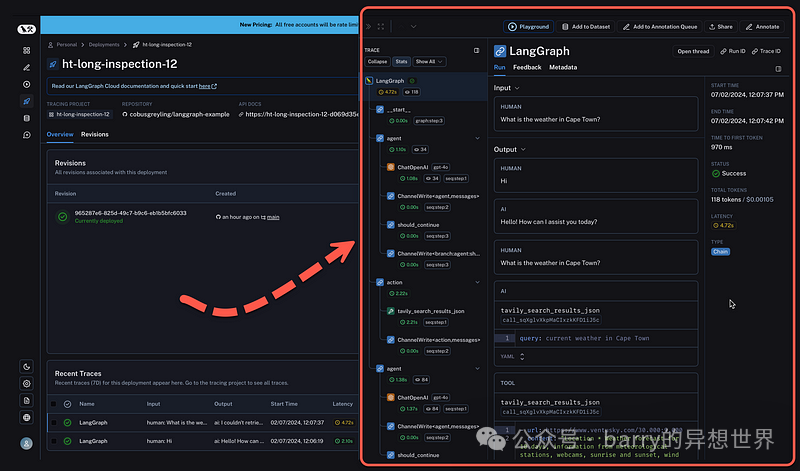Open the ht-long-inspection-12 tracing project chip

click(79, 114)
